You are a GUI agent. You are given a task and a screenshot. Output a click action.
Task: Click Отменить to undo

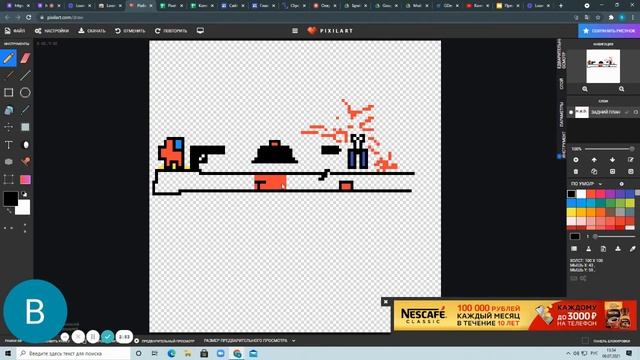pyautogui.click(x=130, y=31)
